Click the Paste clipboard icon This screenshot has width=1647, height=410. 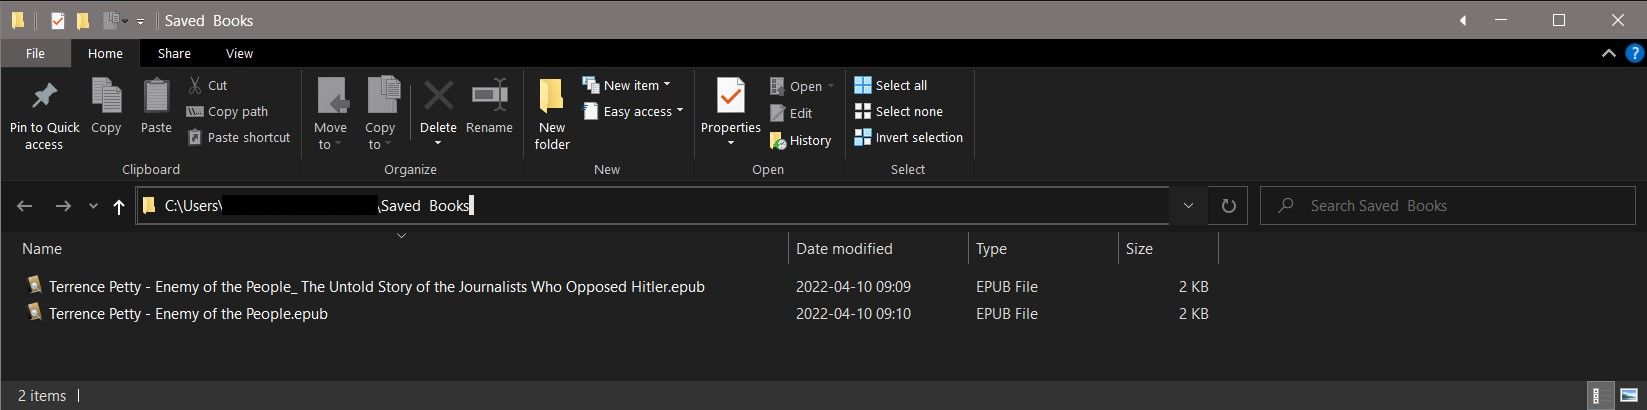pyautogui.click(x=156, y=97)
